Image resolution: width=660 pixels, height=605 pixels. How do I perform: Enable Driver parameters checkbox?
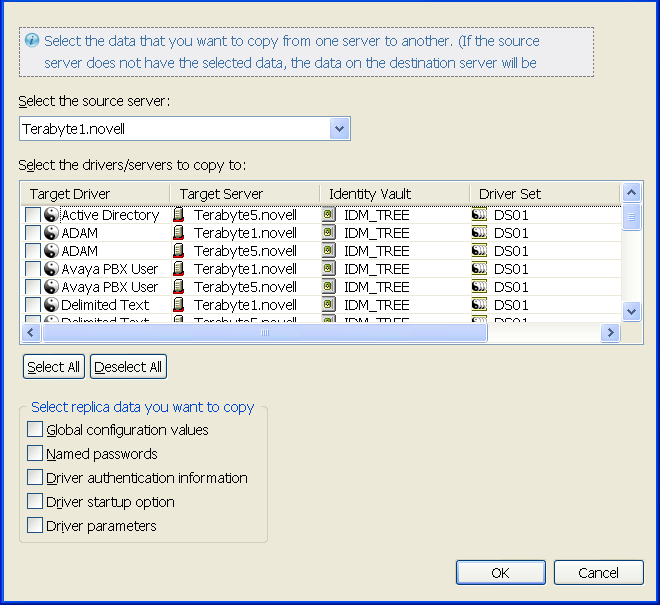coord(35,525)
